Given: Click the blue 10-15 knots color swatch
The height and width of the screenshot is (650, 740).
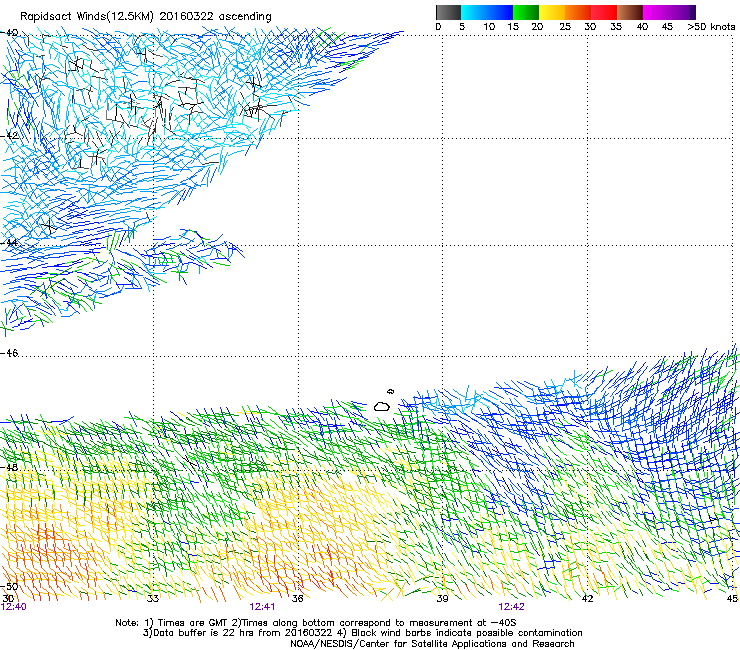Looking at the screenshot, I should pos(500,12).
